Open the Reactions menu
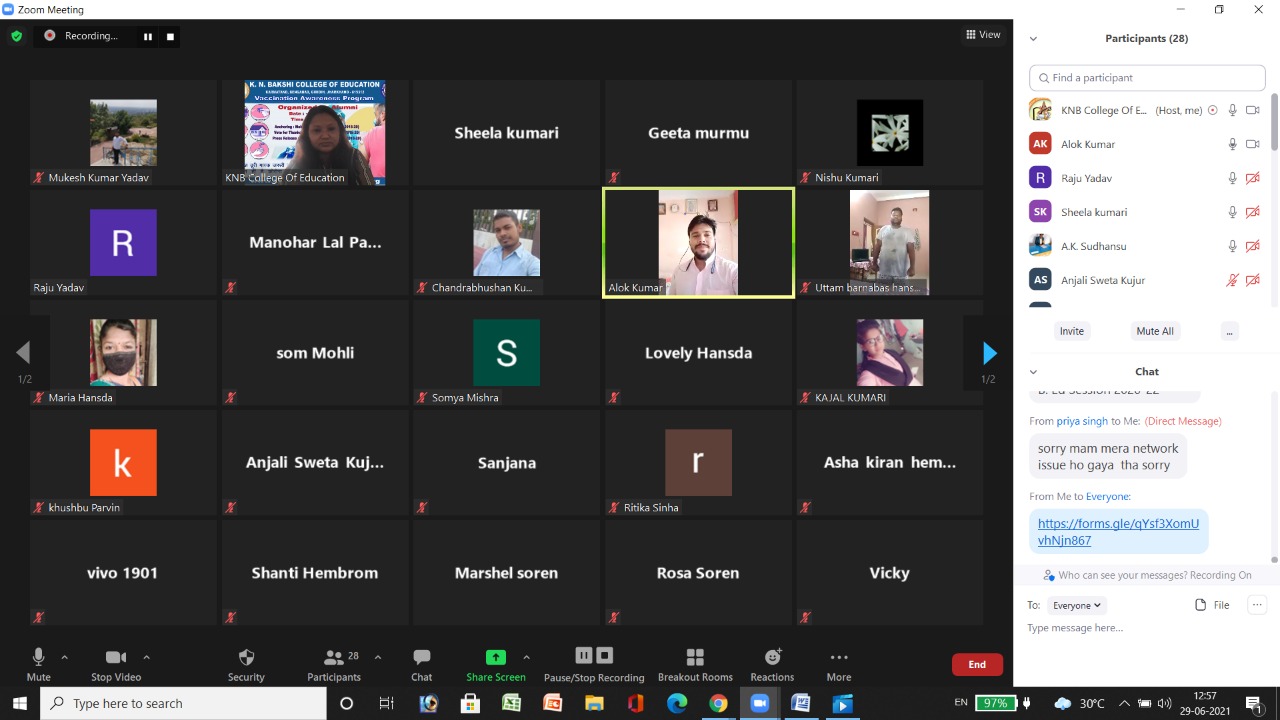This screenshot has width=1280, height=720. 772,664
